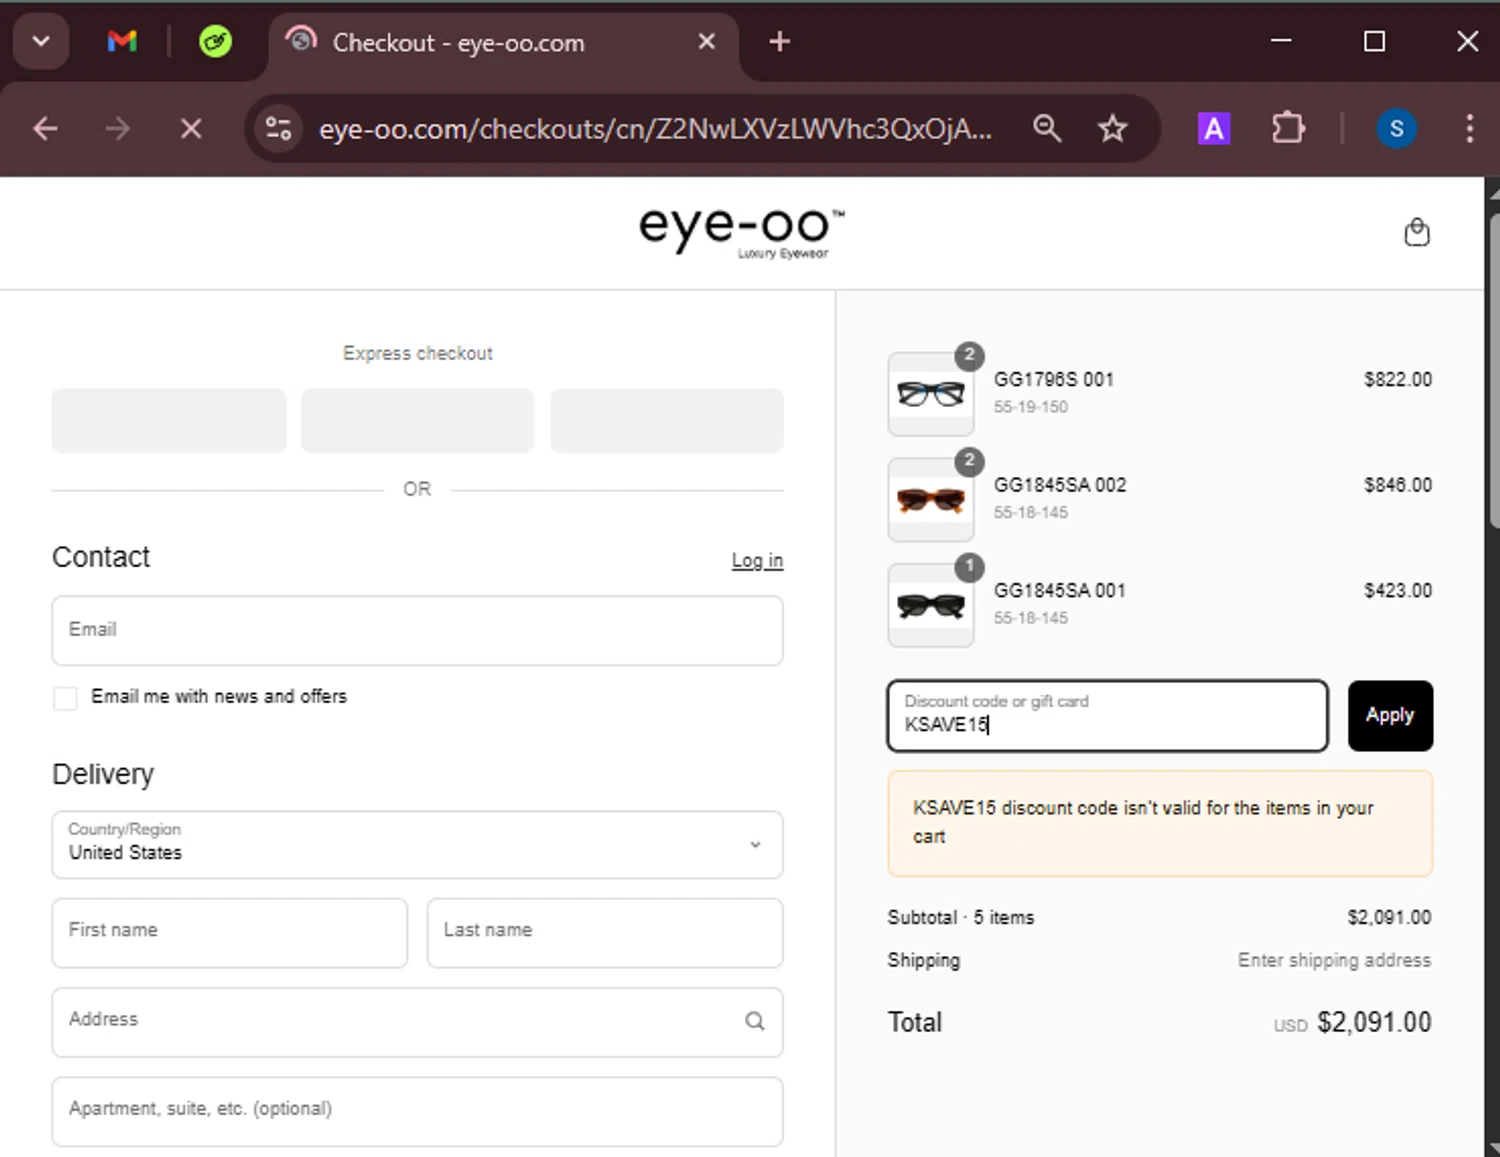Click the $822.00 item price
This screenshot has width=1500, height=1157.
[1398, 380]
